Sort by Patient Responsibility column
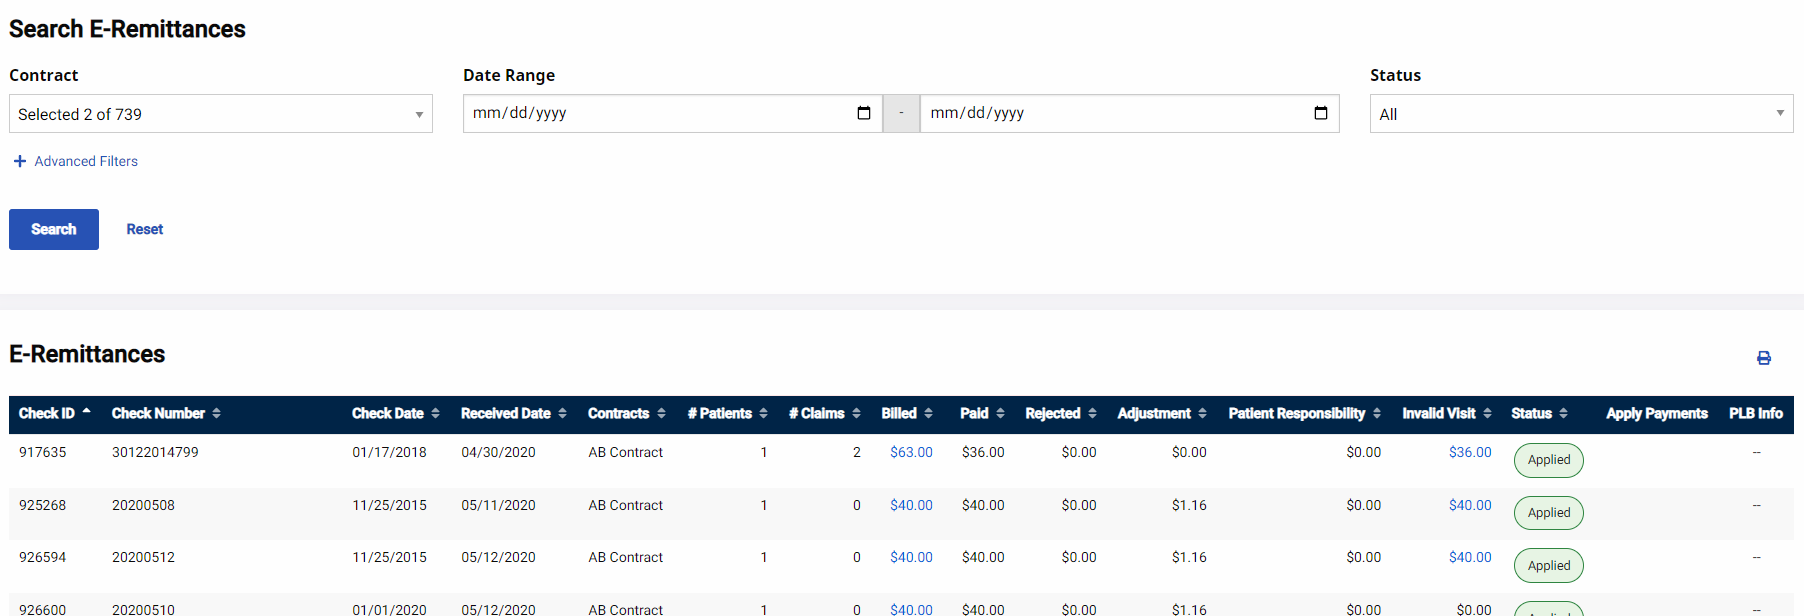The width and height of the screenshot is (1804, 616). pos(1303,413)
